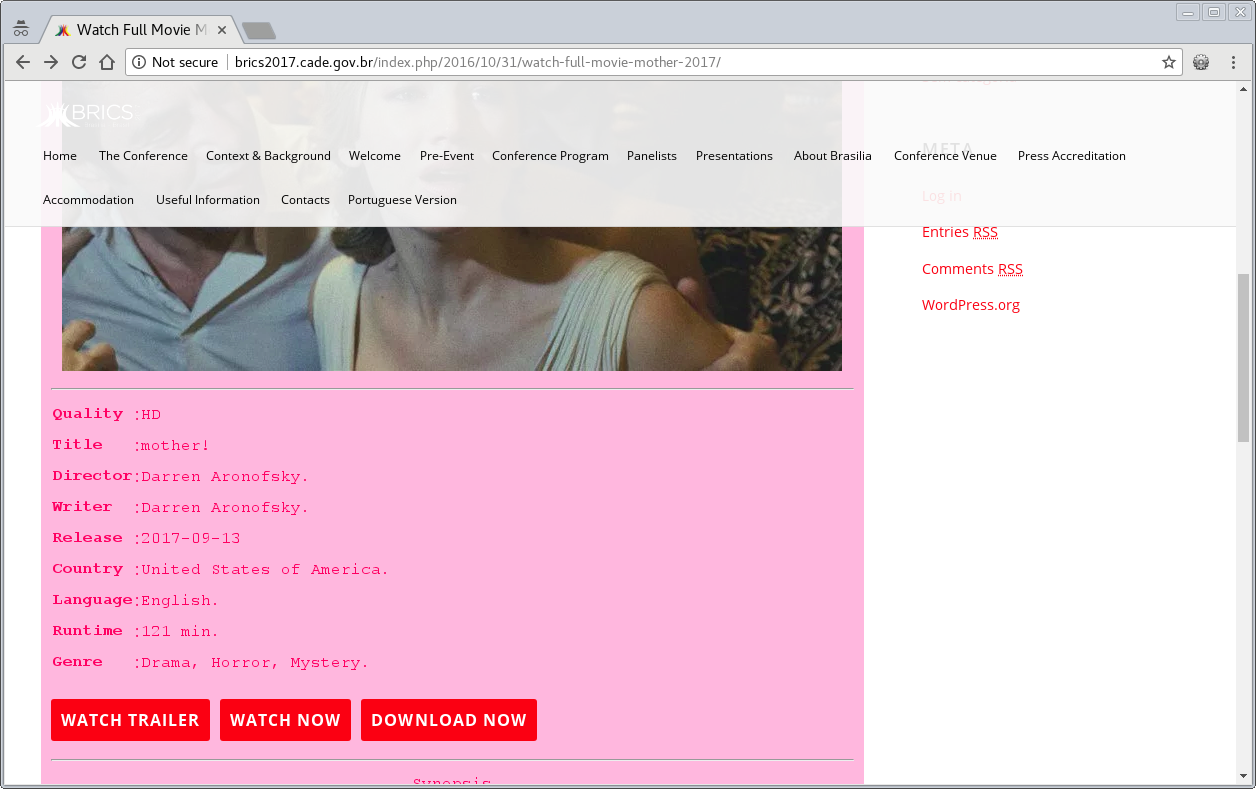Viewport: 1256px width, 789px height.
Task: Click the BRICS logo
Action: pos(86,114)
